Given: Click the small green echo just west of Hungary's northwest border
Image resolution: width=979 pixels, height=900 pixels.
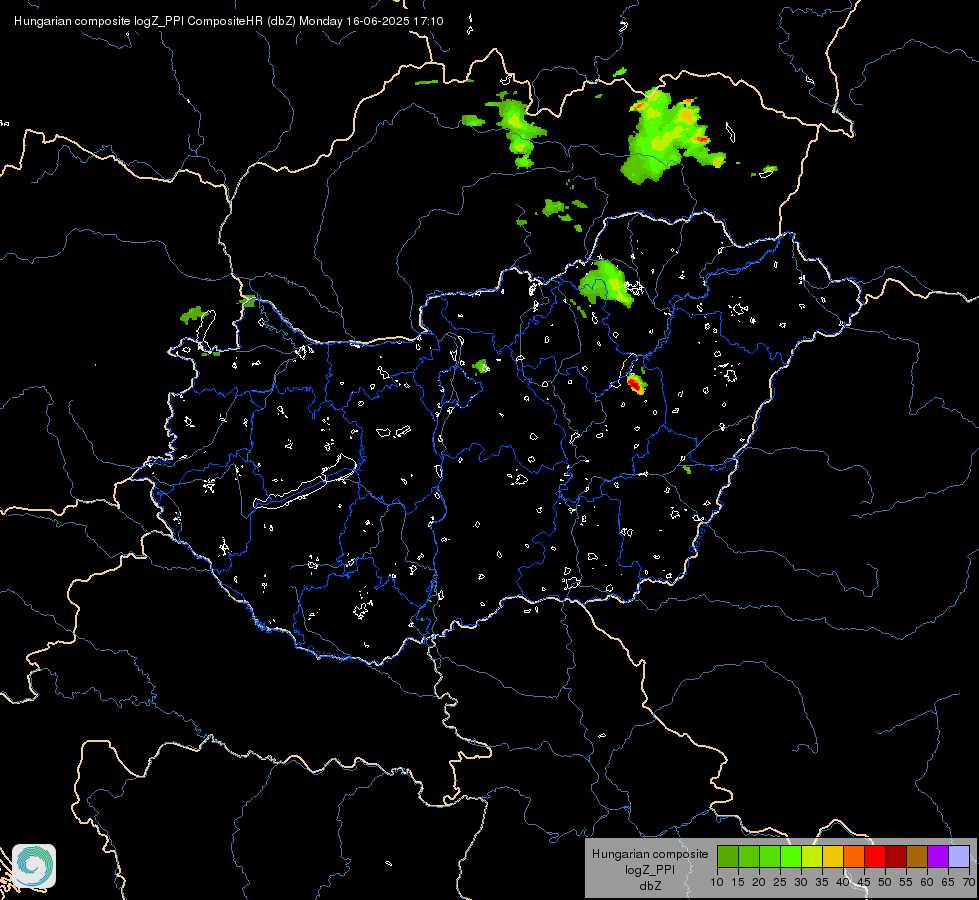Looking at the screenshot, I should [x=194, y=315].
